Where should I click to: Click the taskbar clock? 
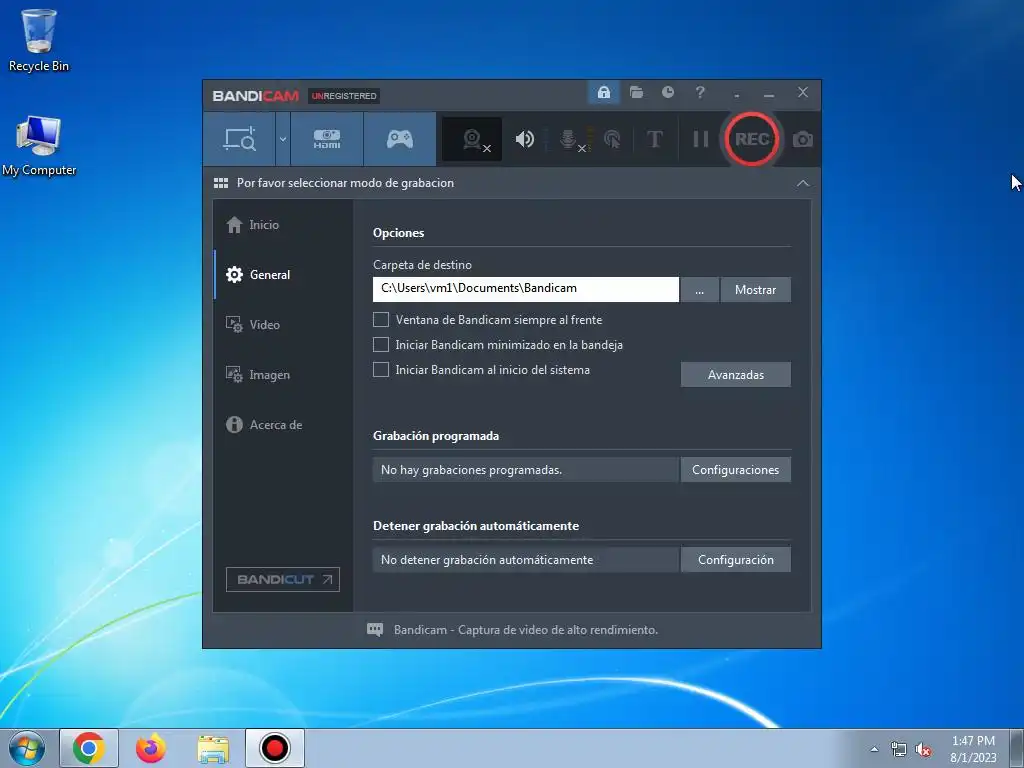point(973,749)
